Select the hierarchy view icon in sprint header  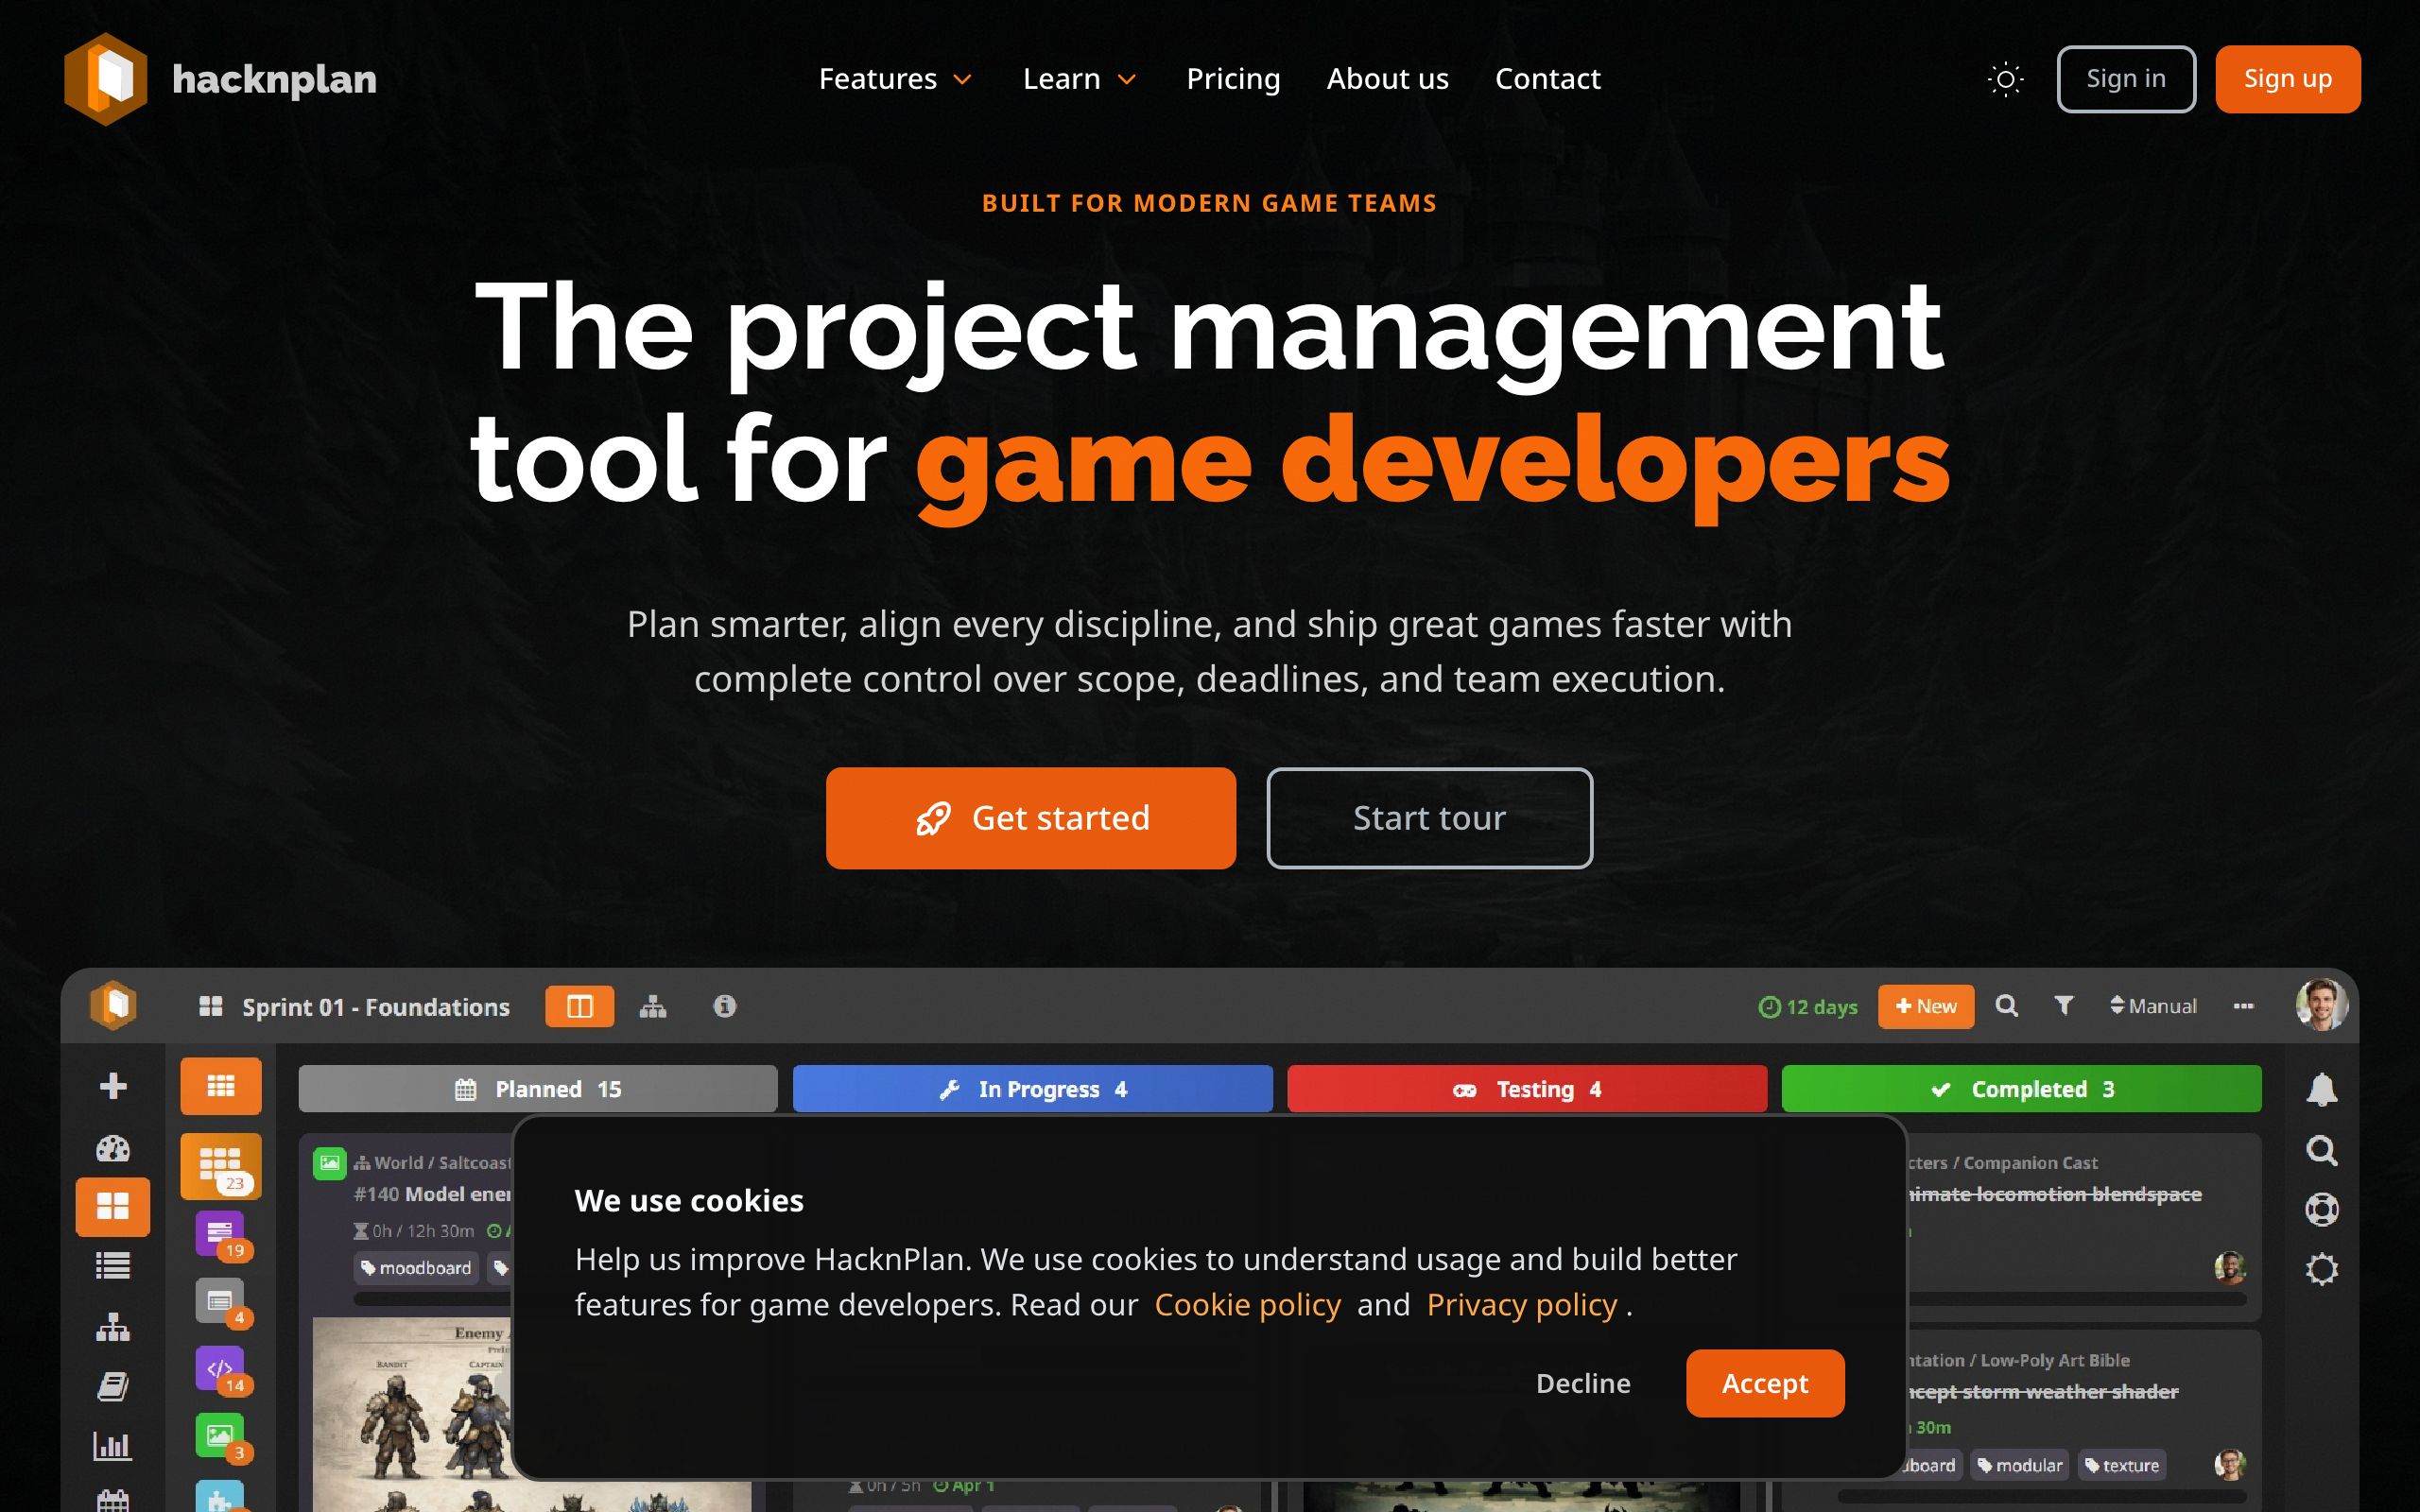tap(653, 1006)
